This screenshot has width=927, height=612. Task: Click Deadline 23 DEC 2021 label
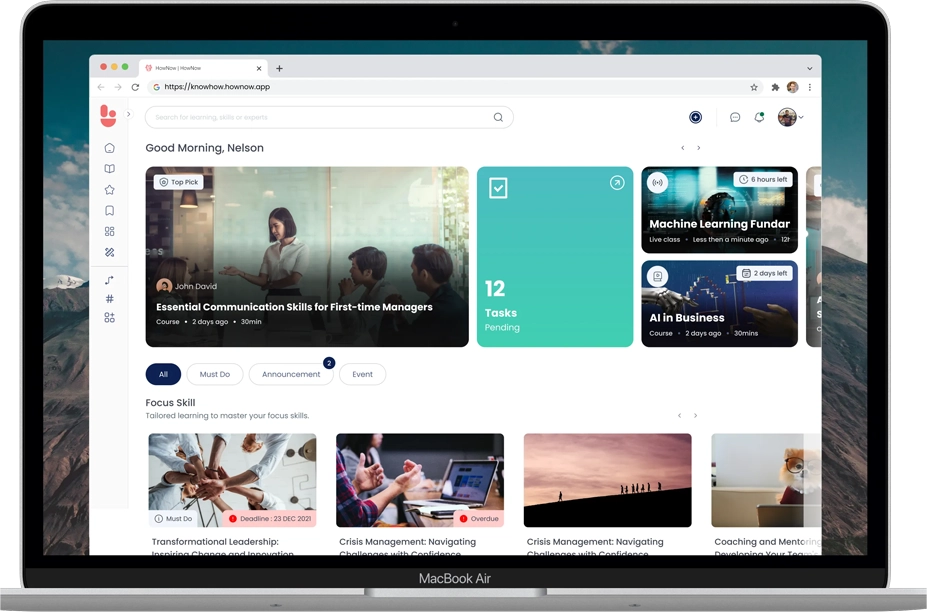coord(270,519)
